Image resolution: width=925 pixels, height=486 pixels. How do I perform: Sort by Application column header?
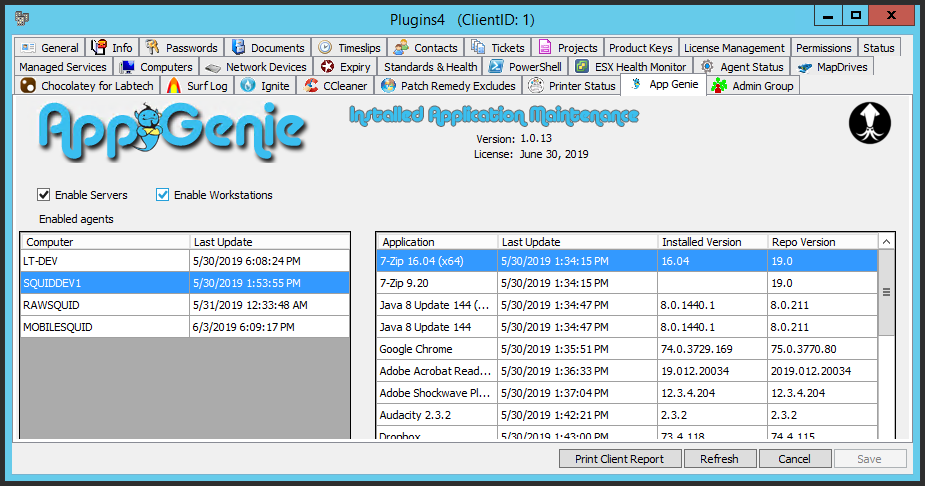(x=436, y=242)
